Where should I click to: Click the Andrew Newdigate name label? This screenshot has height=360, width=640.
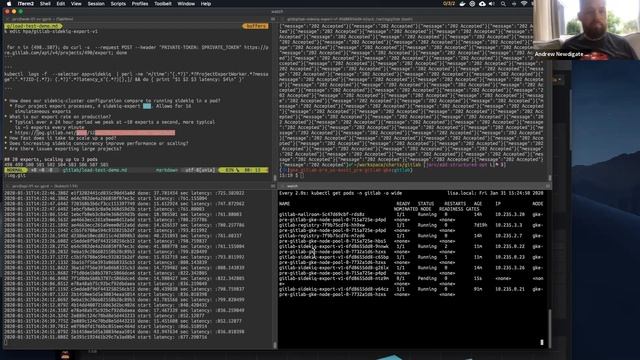click(559, 54)
